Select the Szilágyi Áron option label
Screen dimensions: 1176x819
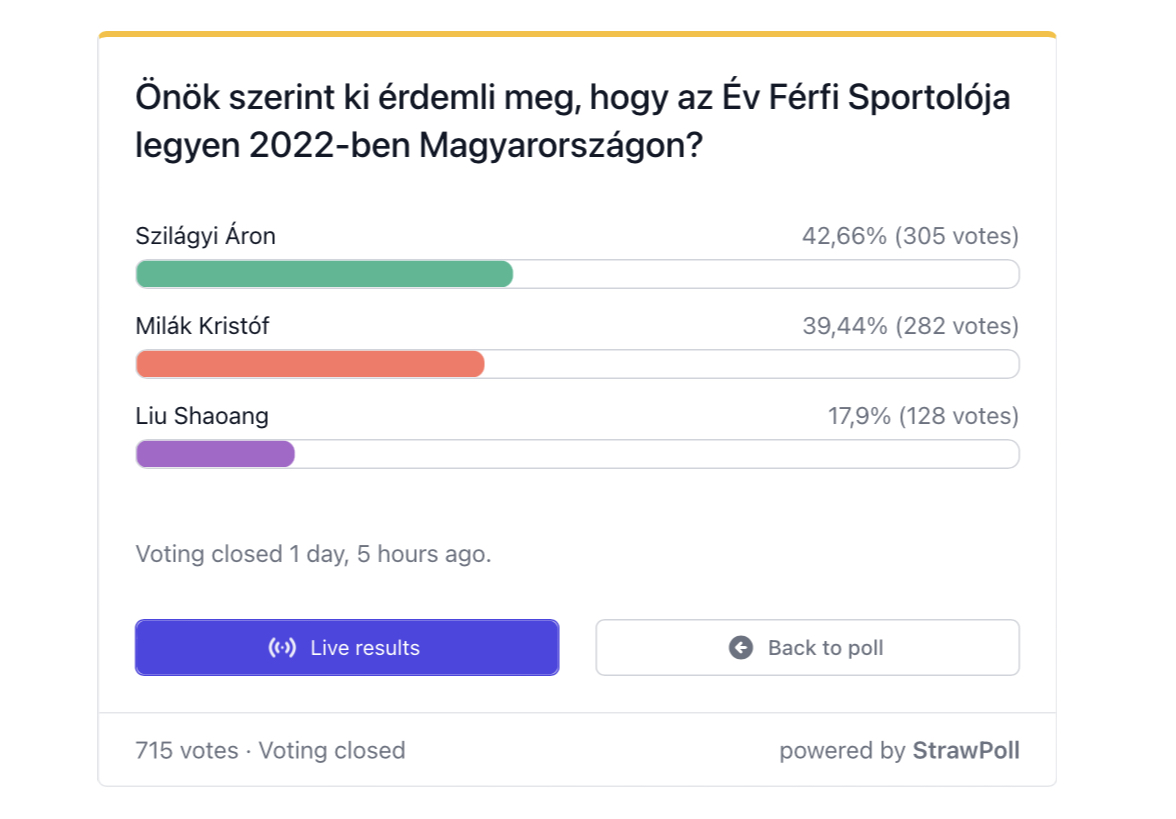tap(206, 236)
